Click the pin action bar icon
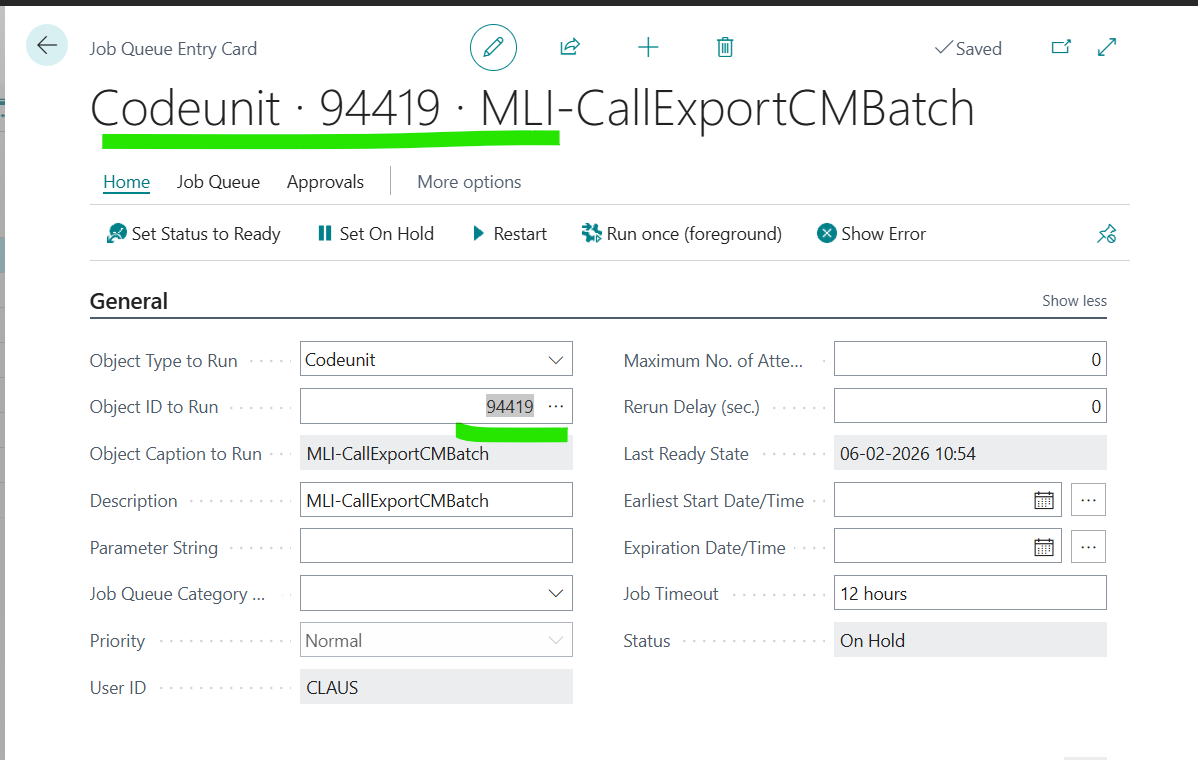This screenshot has height=760, width=1198. 1106,234
